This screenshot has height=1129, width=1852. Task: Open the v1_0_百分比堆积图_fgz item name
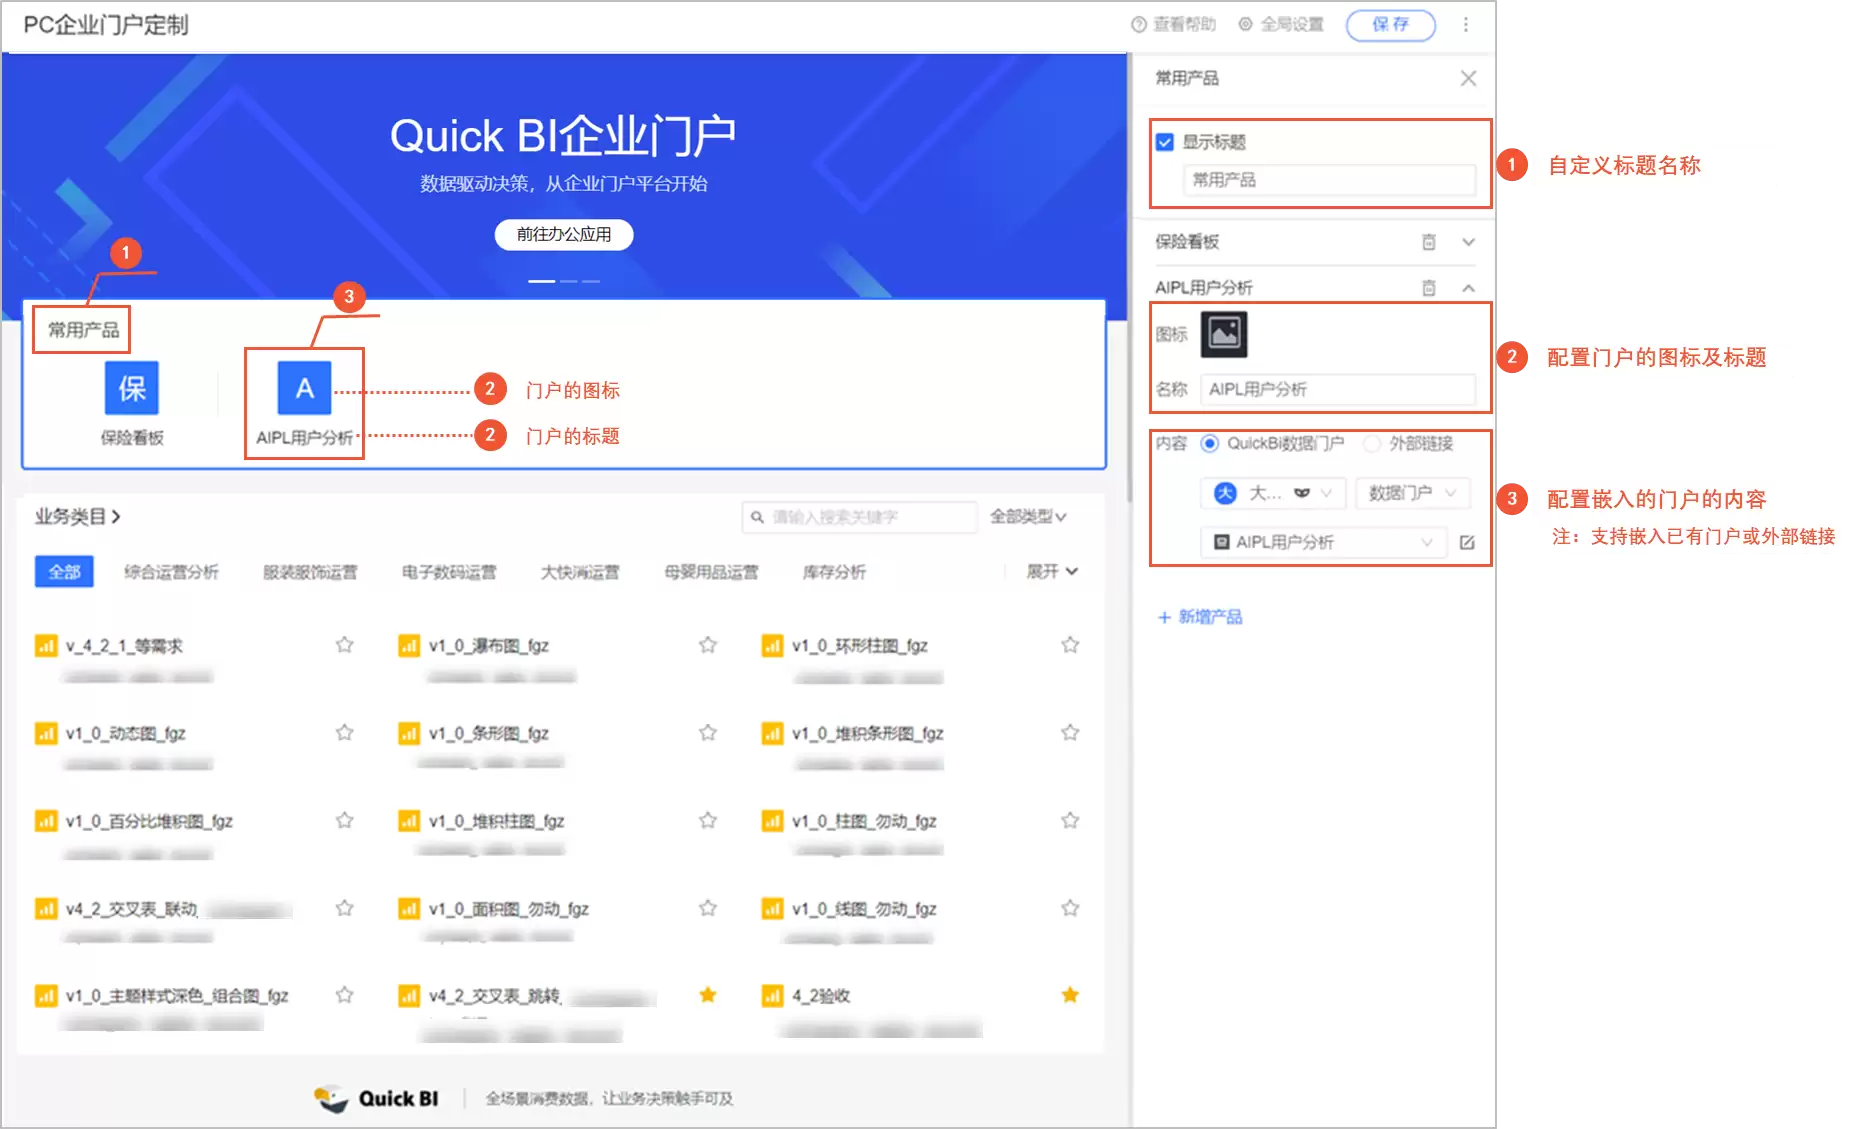(x=149, y=821)
